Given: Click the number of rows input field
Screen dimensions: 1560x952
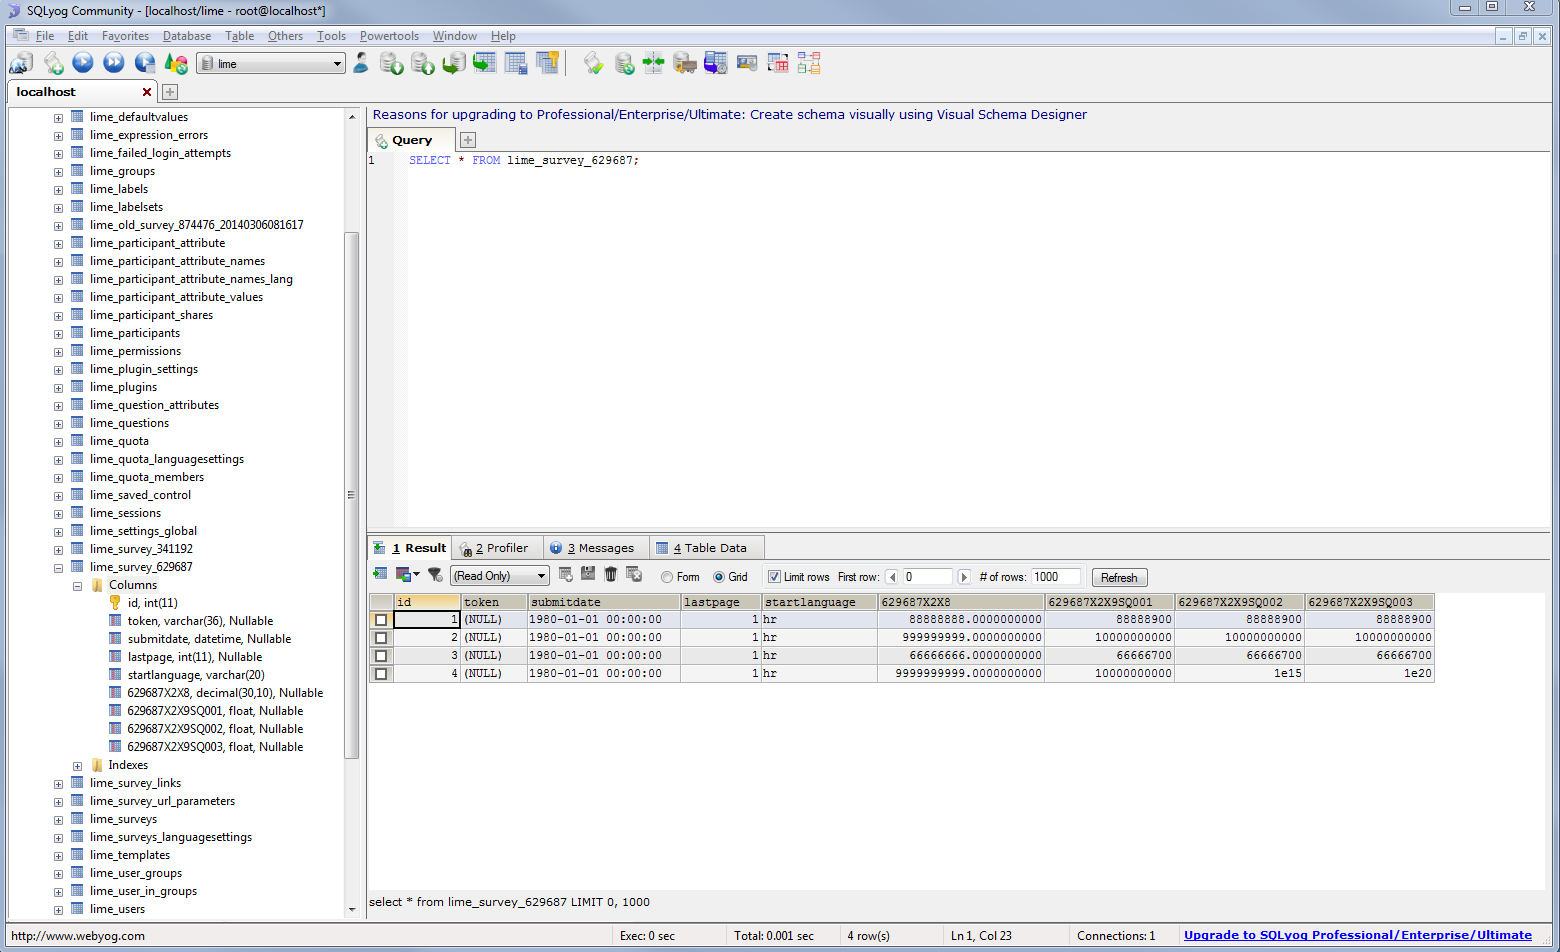Looking at the screenshot, I should tap(1055, 577).
